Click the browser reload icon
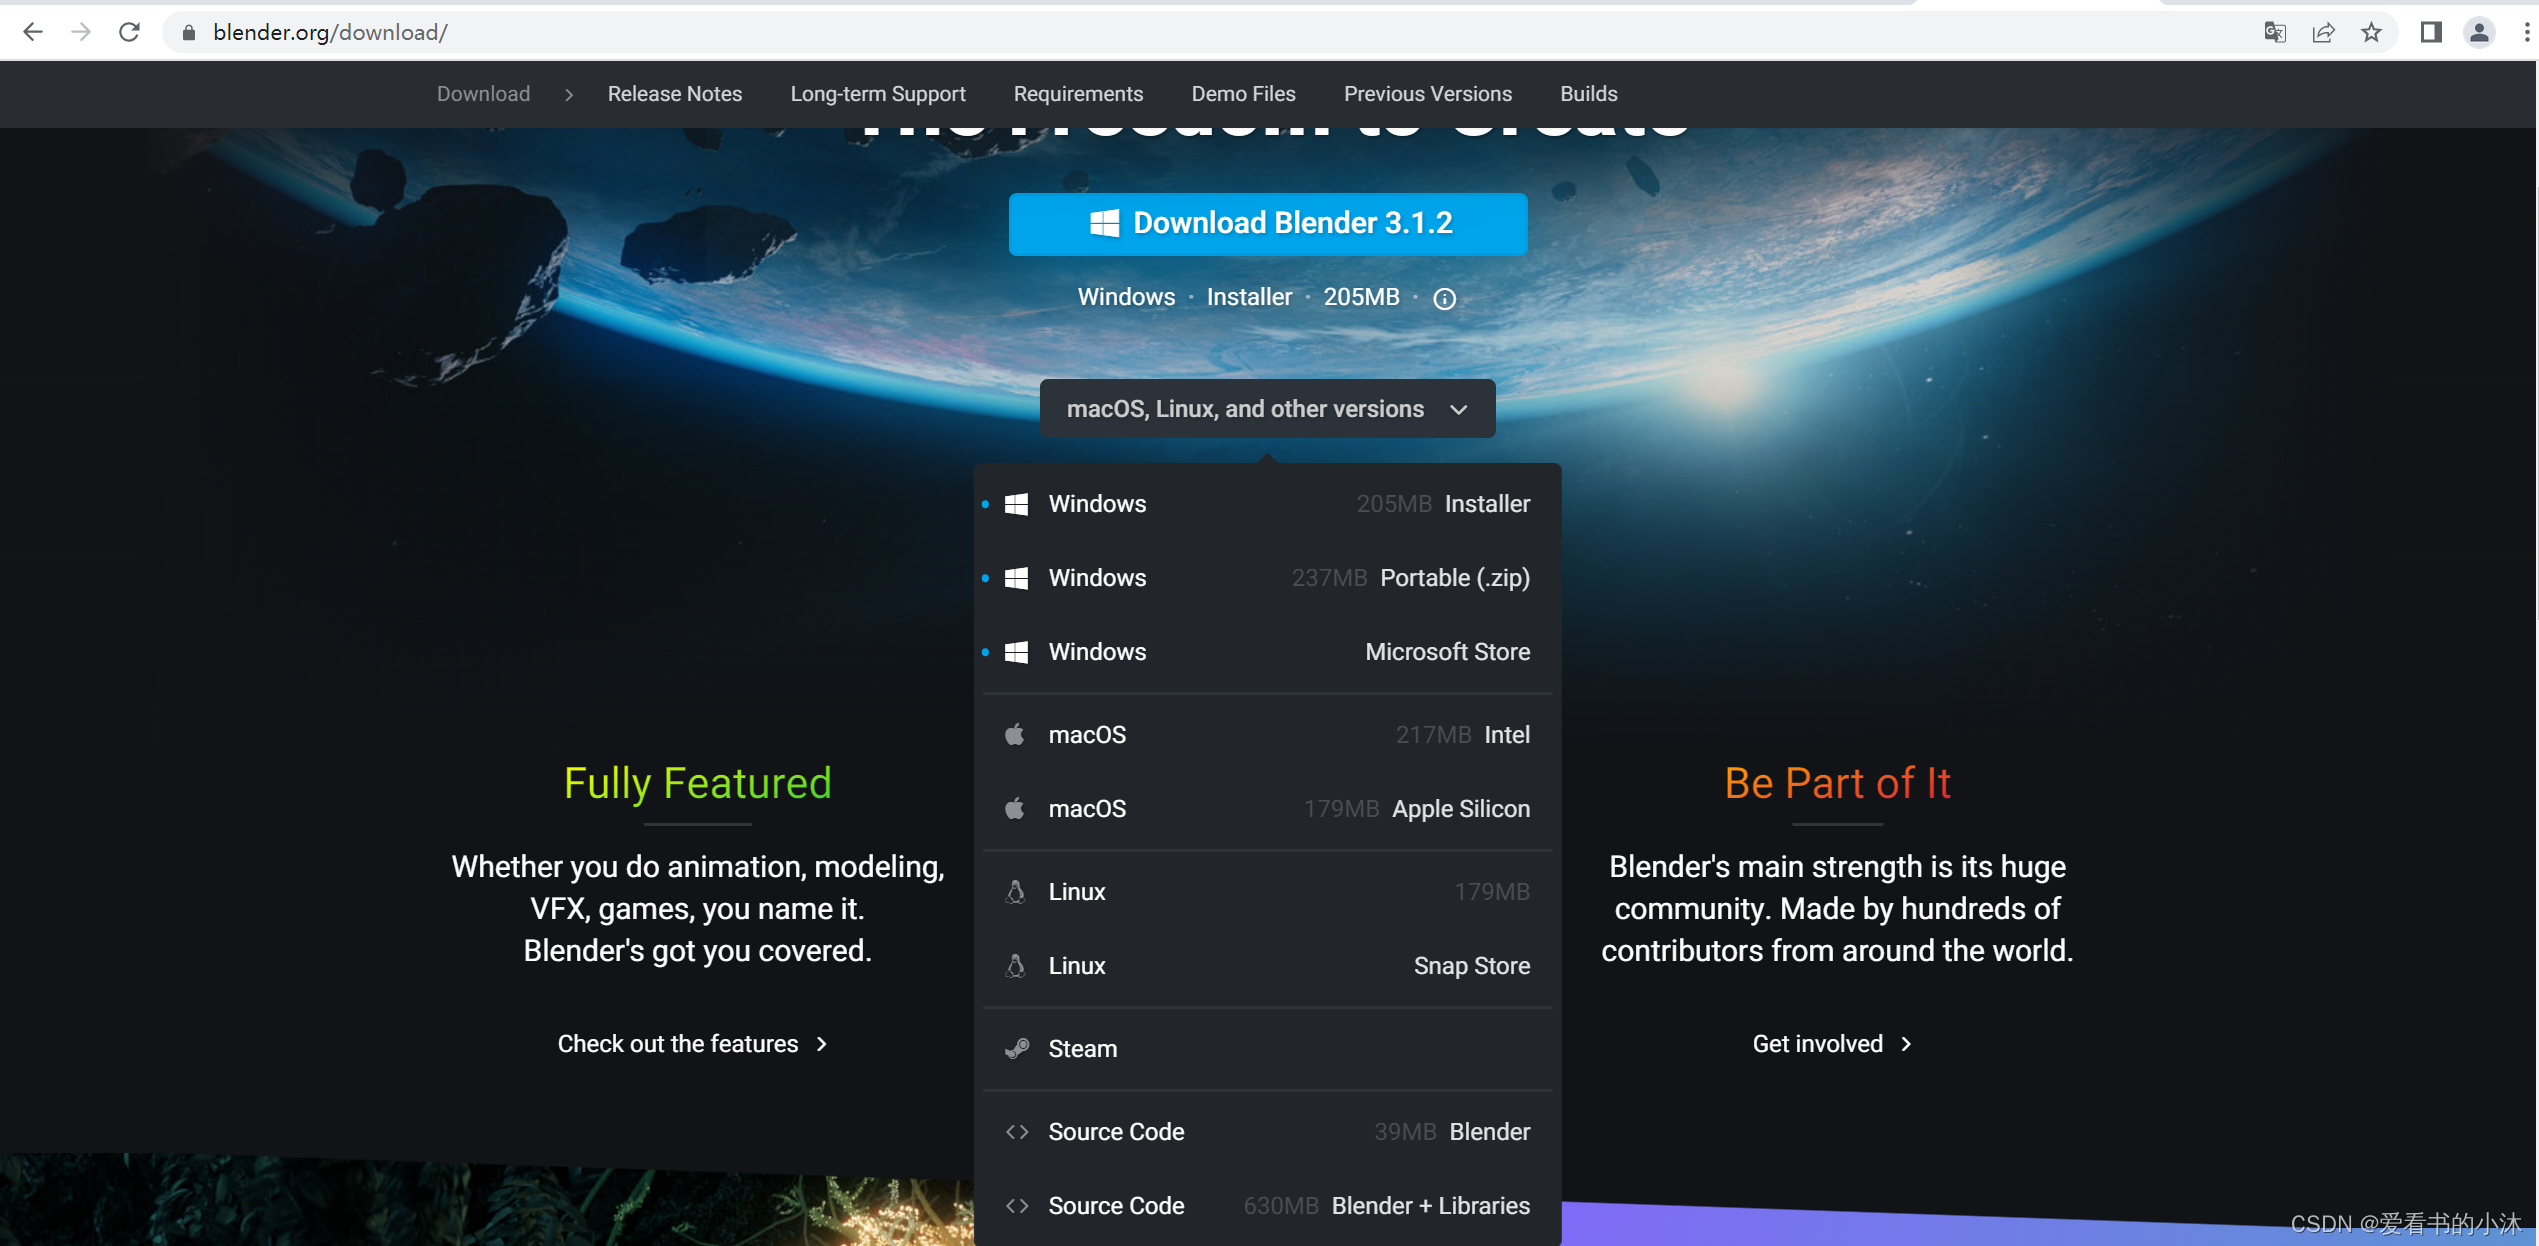This screenshot has height=1246, width=2539. point(129,32)
